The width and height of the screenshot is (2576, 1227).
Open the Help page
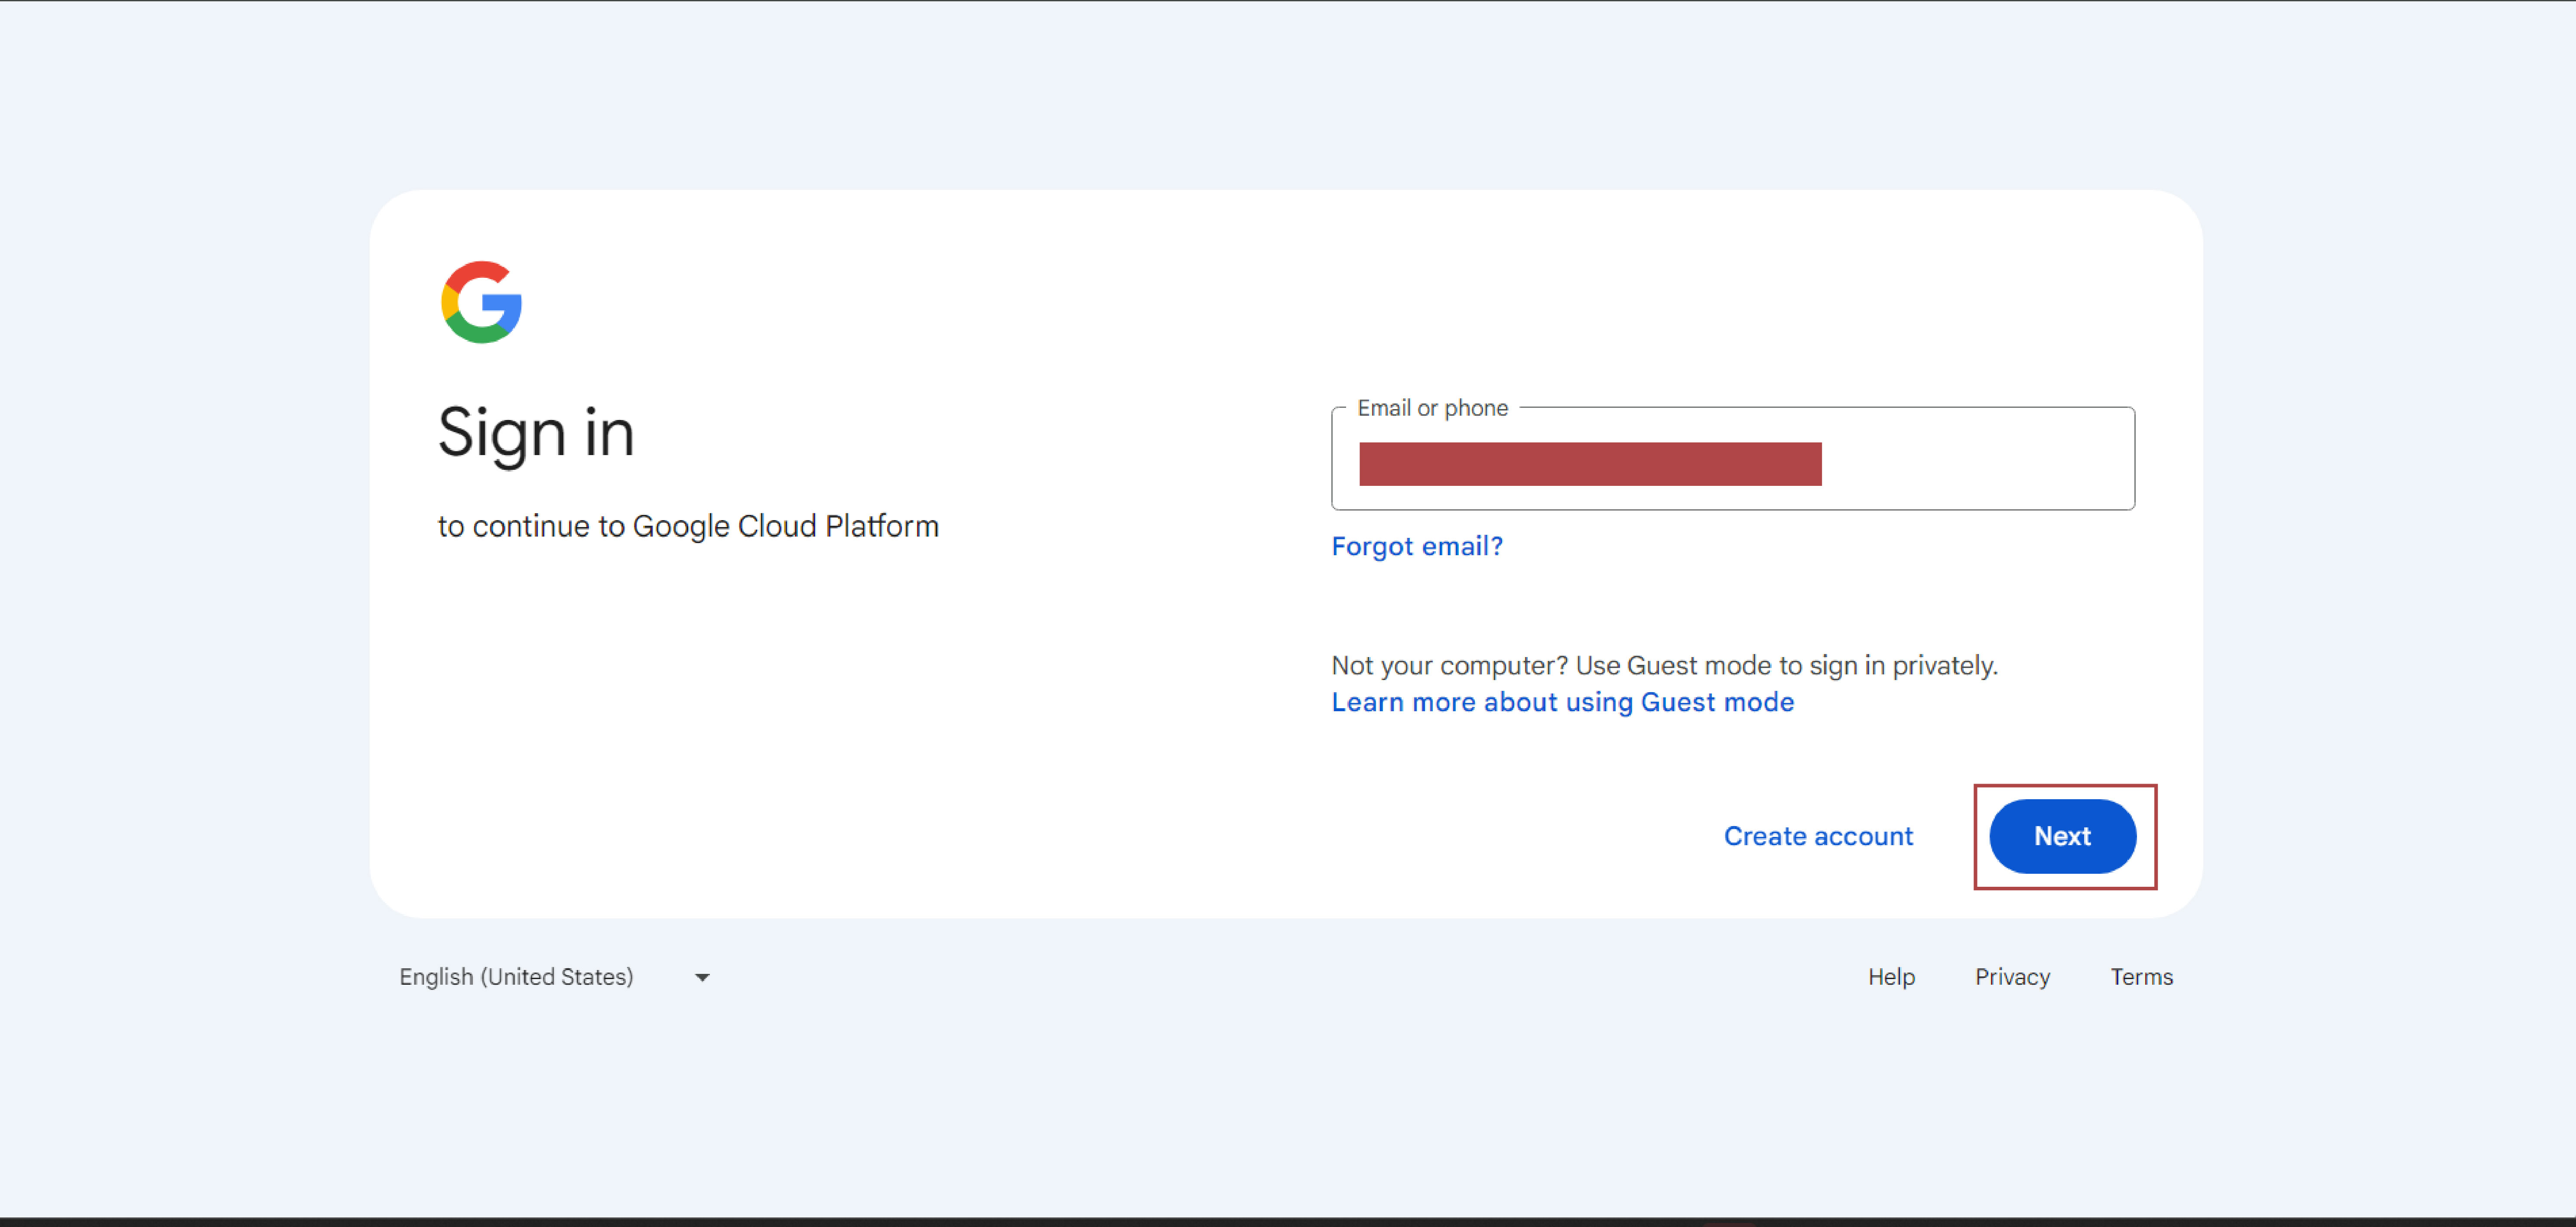click(x=1891, y=976)
